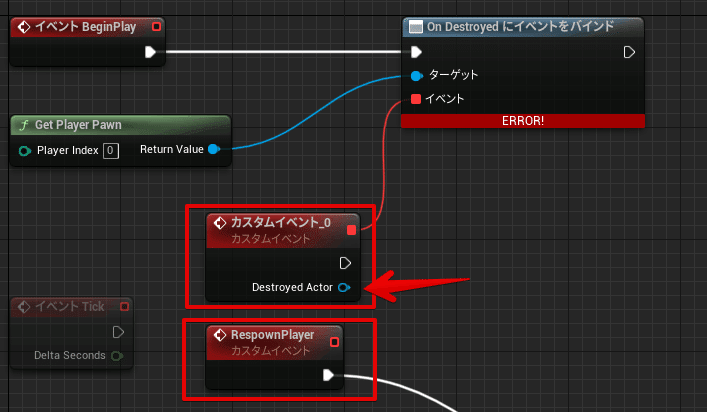Click the blue ターゲット input pin
This screenshot has width=707, height=412.
[x=417, y=75]
